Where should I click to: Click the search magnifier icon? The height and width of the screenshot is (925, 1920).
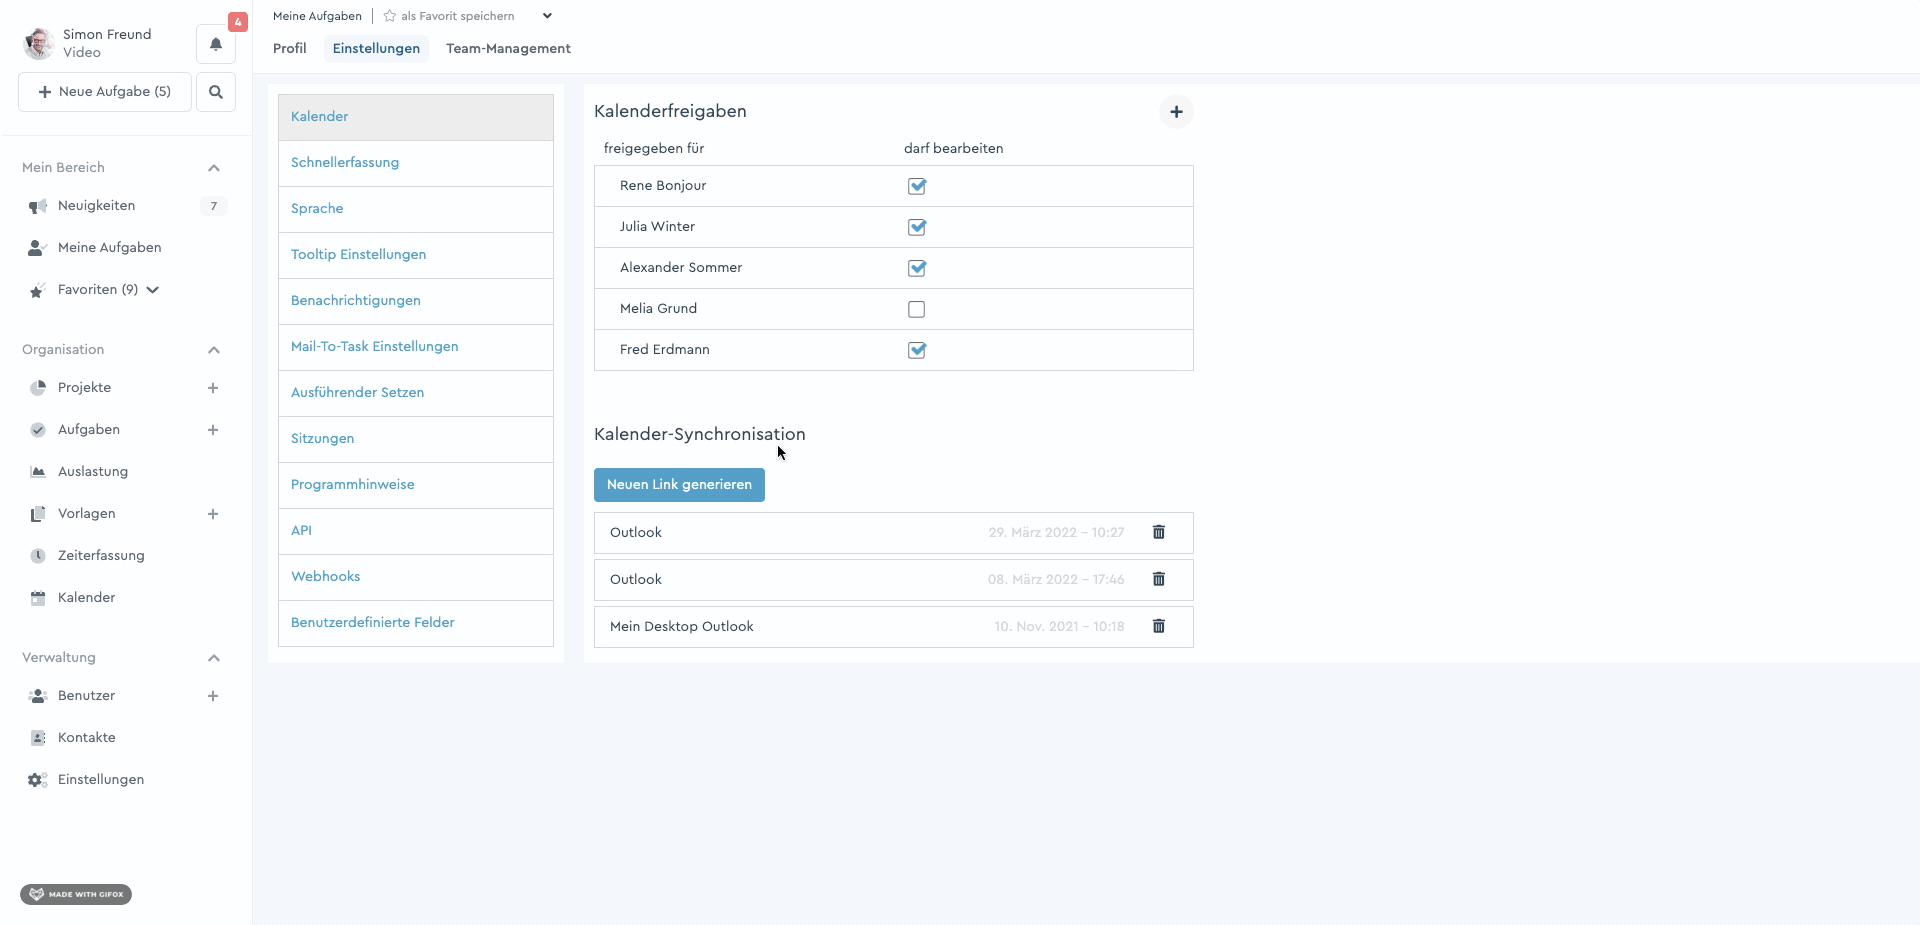coord(216,92)
